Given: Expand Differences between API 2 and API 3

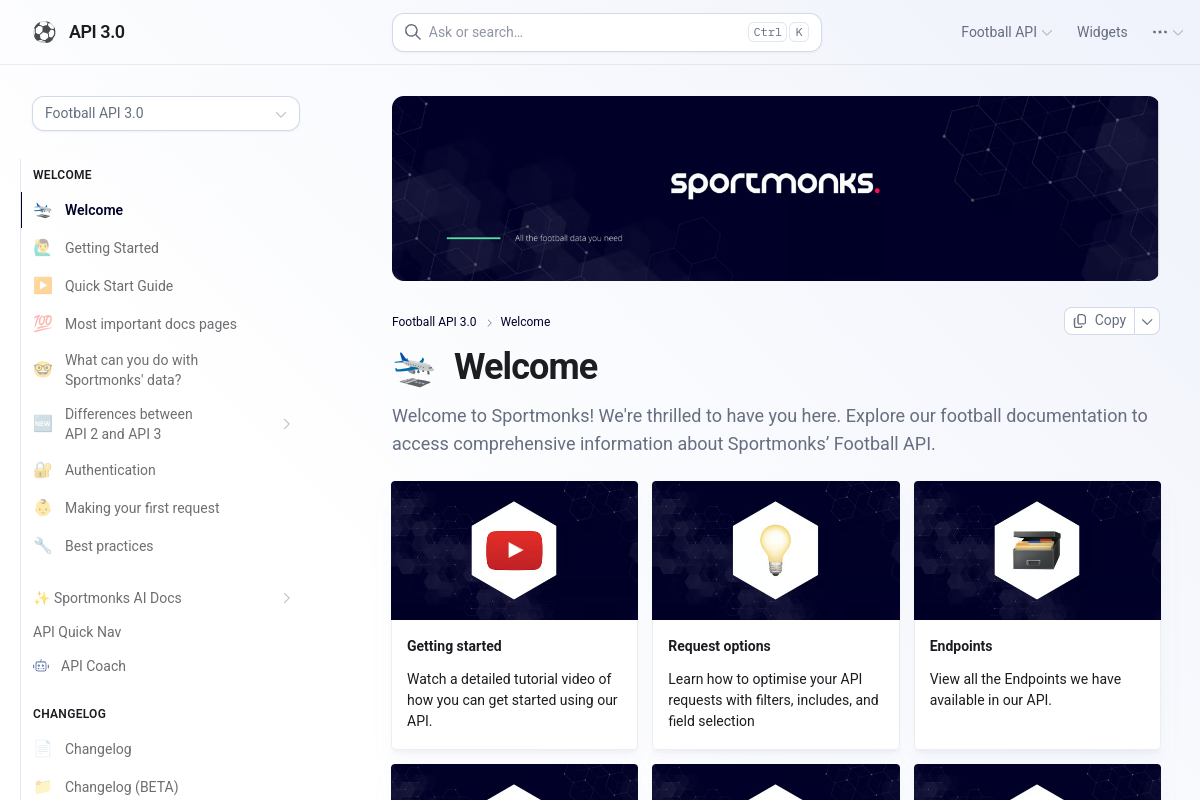Looking at the screenshot, I should point(286,424).
